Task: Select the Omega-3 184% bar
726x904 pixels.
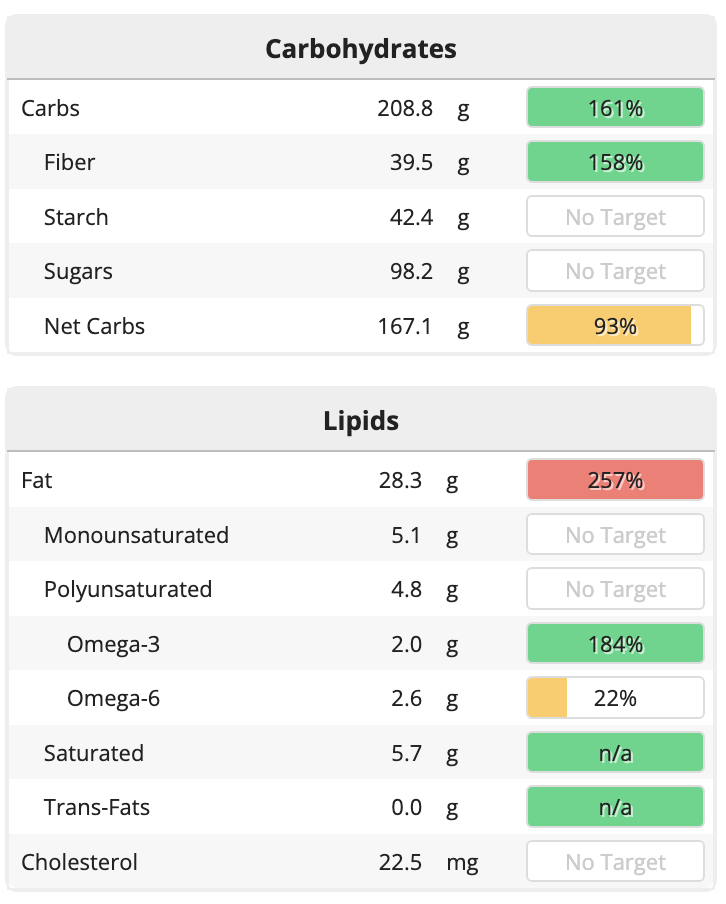Action: coord(615,644)
